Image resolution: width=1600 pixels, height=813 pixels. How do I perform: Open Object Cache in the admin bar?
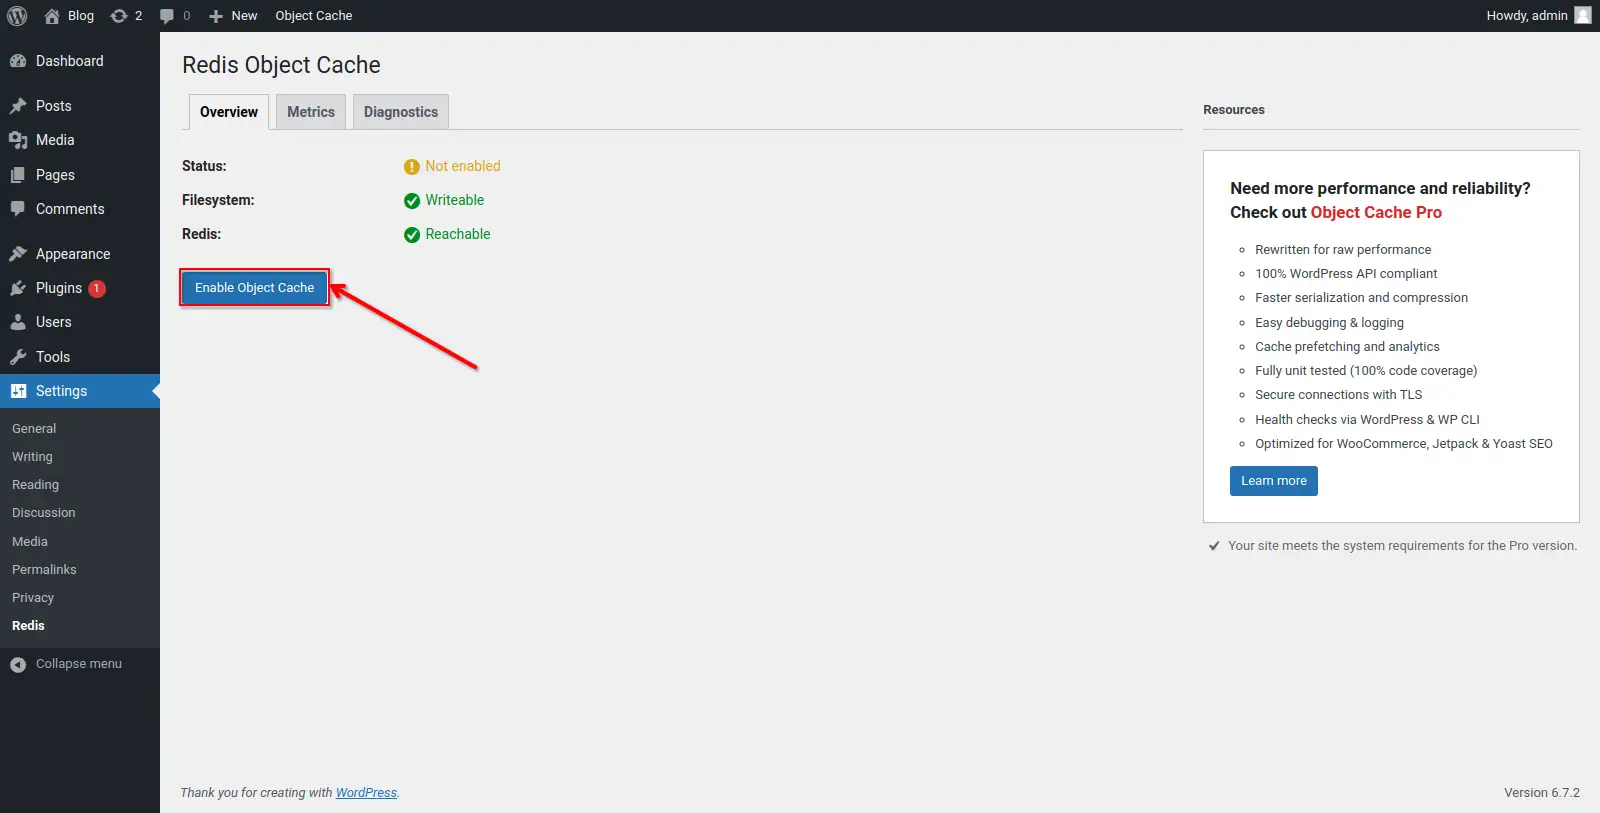(x=314, y=16)
